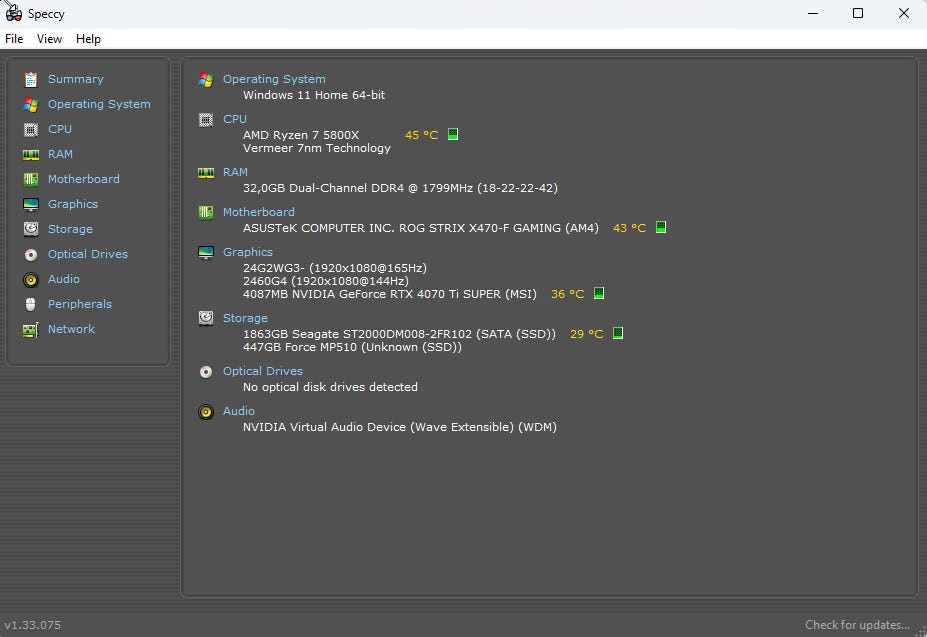Click the Windows 11 Home 64-bit text
Screen dimensions: 927x637
pyautogui.click(x=314, y=95)
